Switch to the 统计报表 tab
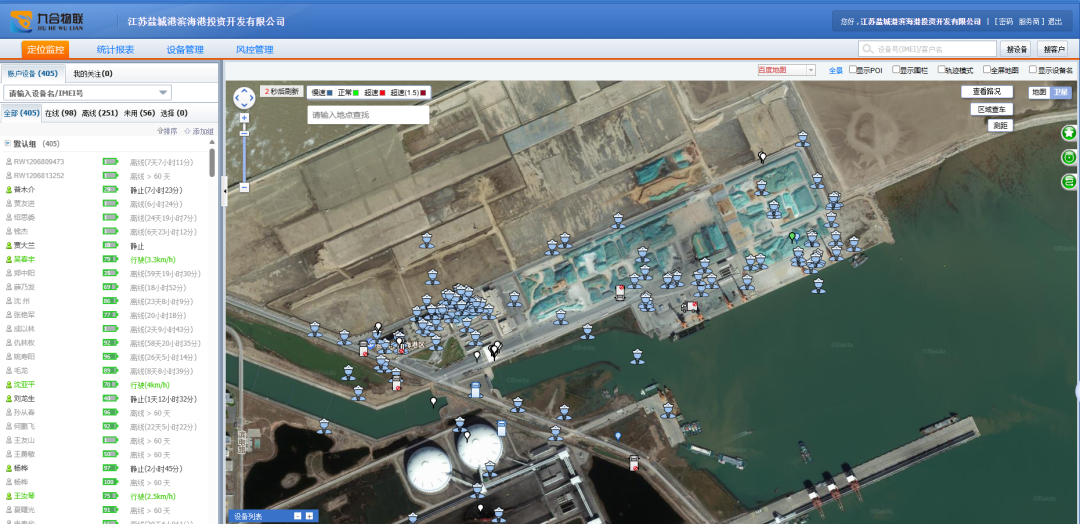 pos(115,50)
